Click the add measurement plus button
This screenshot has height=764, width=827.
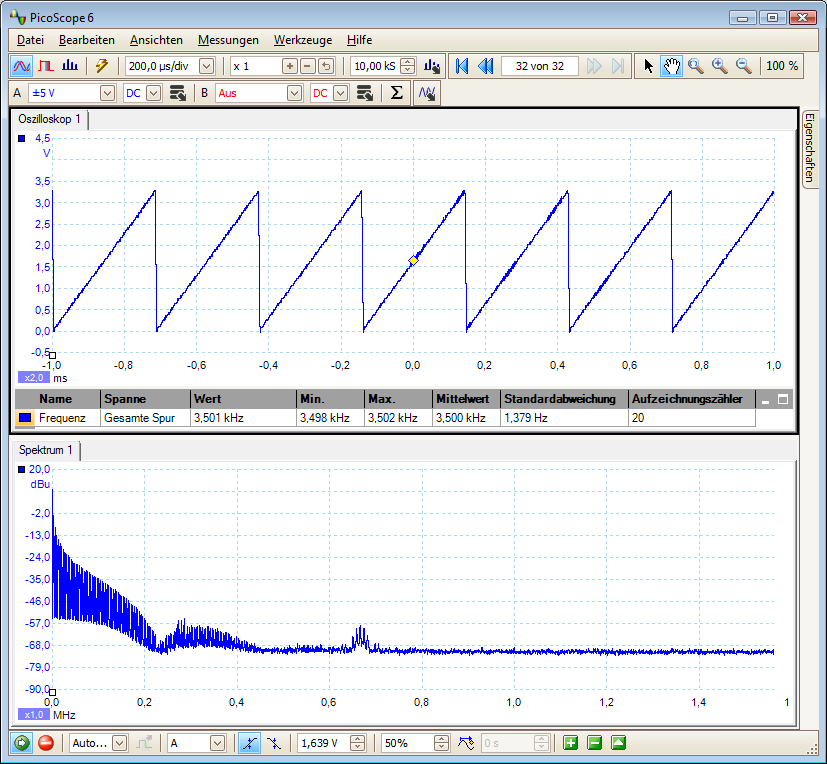pyautogui.click(x=570, y=743)
